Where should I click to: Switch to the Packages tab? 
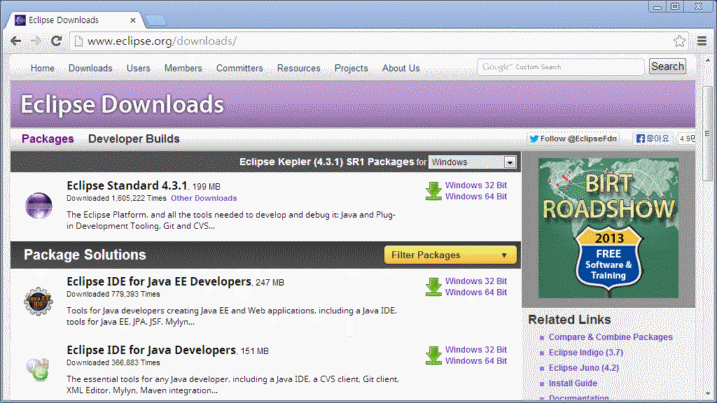tap(48, 139)
